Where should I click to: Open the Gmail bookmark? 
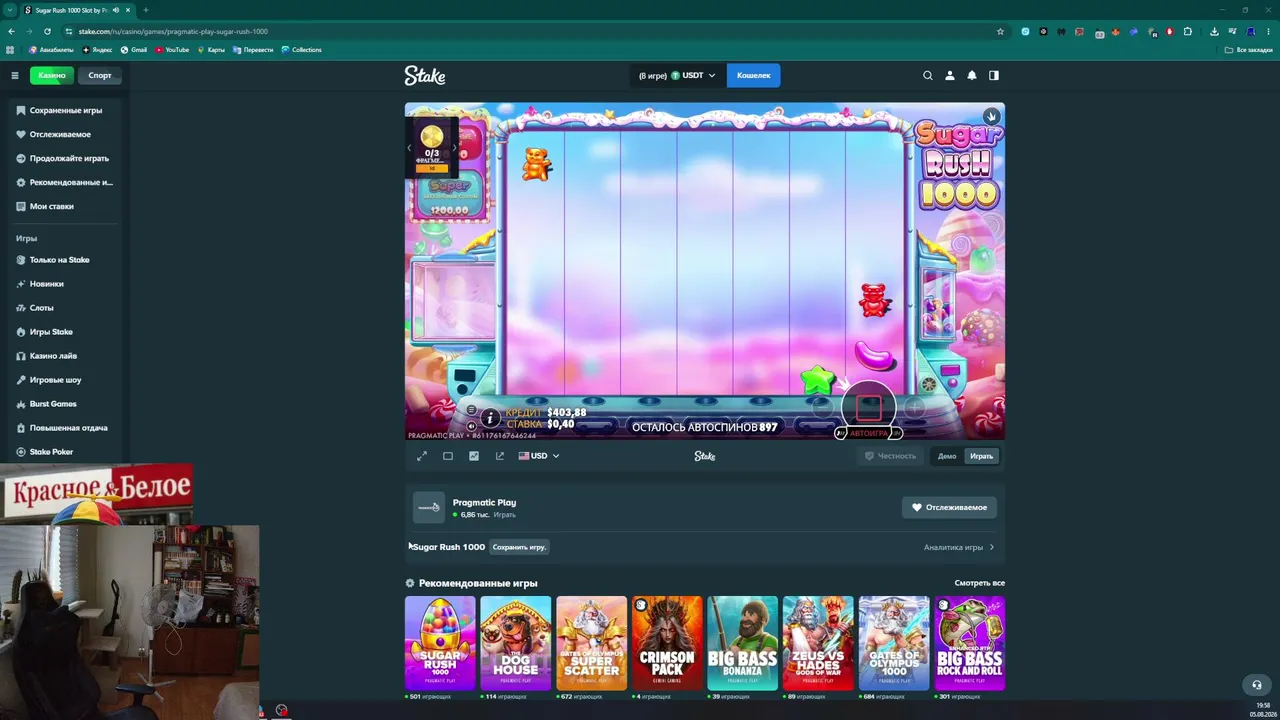tap(134, 50)
